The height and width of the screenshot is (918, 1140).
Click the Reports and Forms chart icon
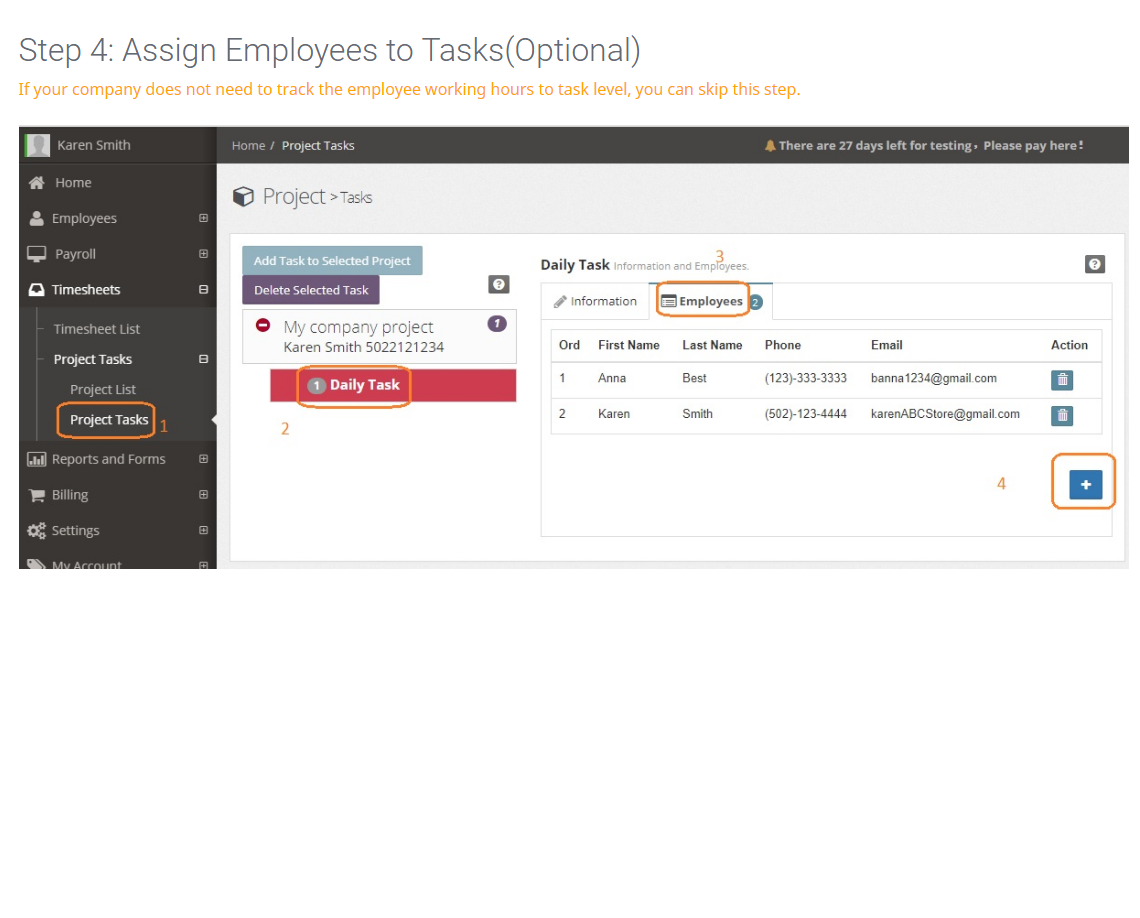pos(36,459)
